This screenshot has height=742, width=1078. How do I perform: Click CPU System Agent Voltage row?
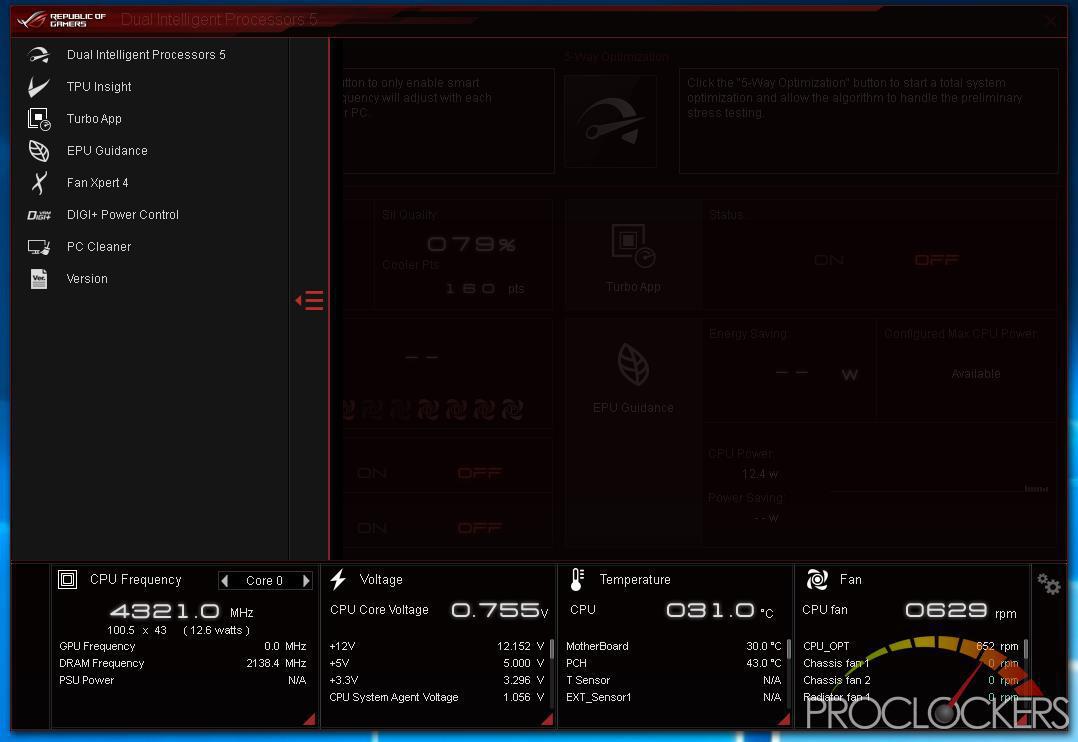pyautogui.click(x=437, y=697)
